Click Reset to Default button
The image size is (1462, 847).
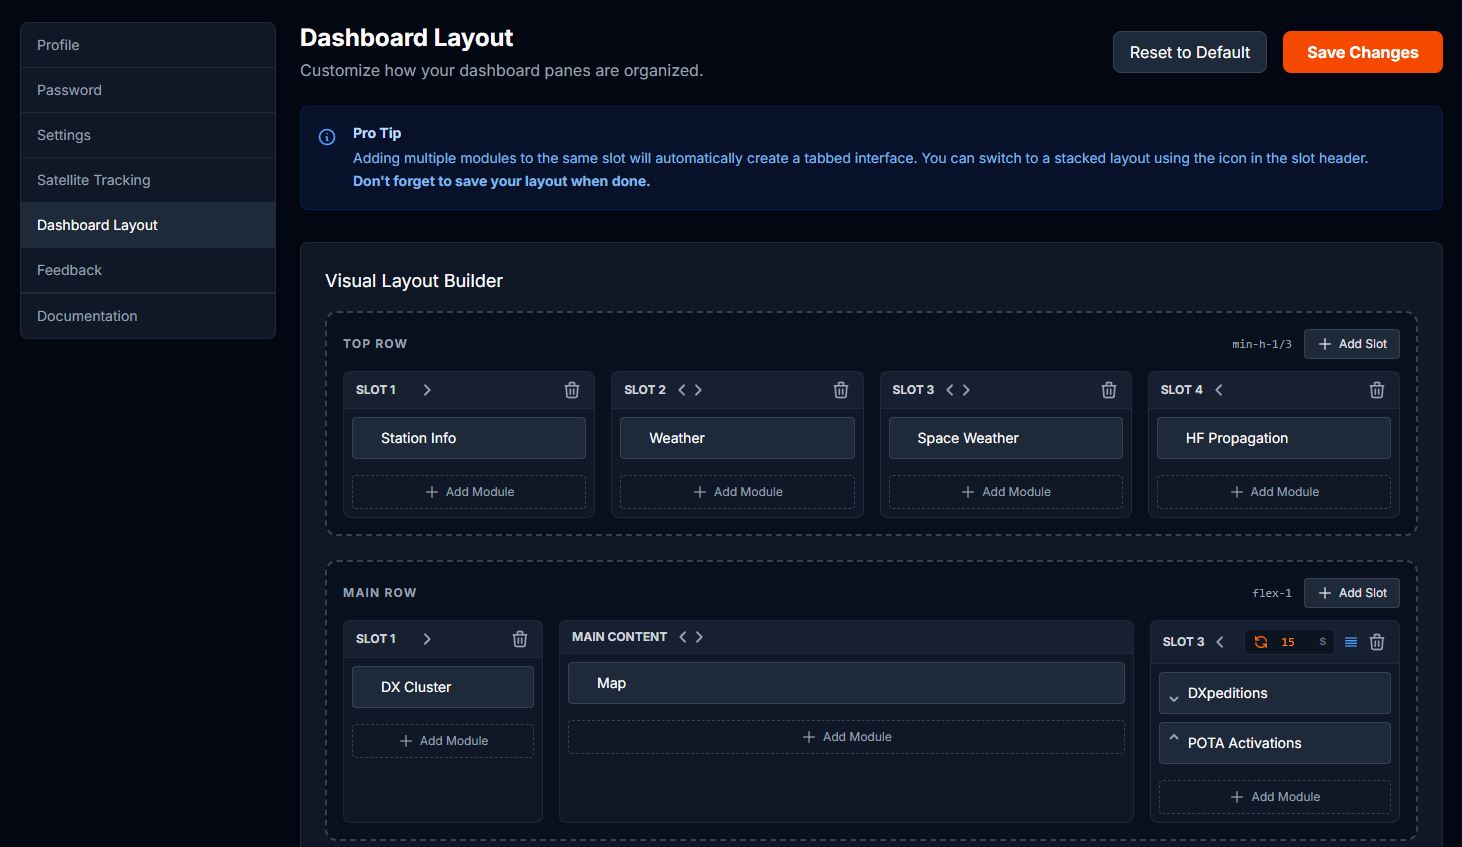(x=1190, y=52)
